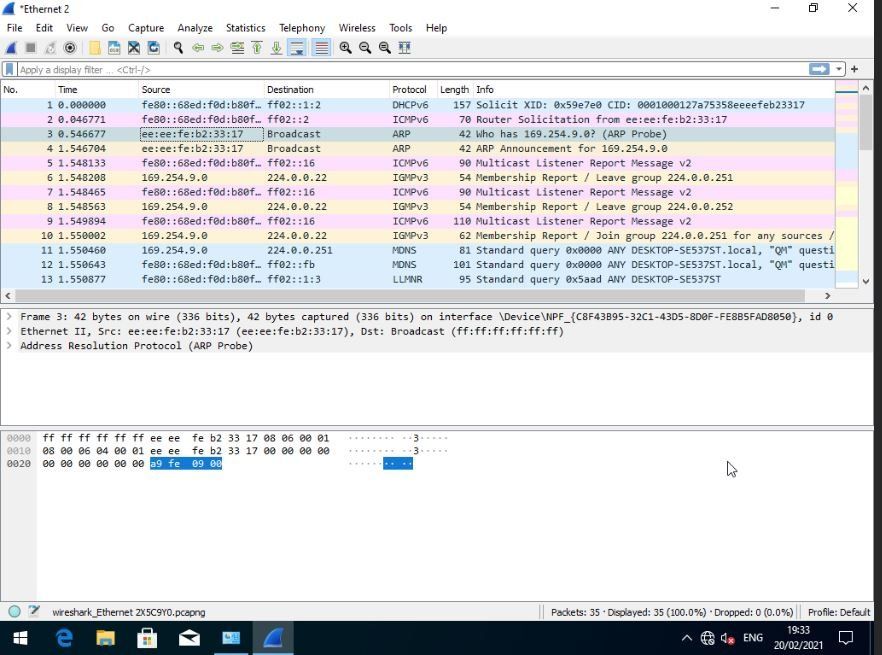Select highlighted bytes a9 fe 09 00

pos(186,464)
